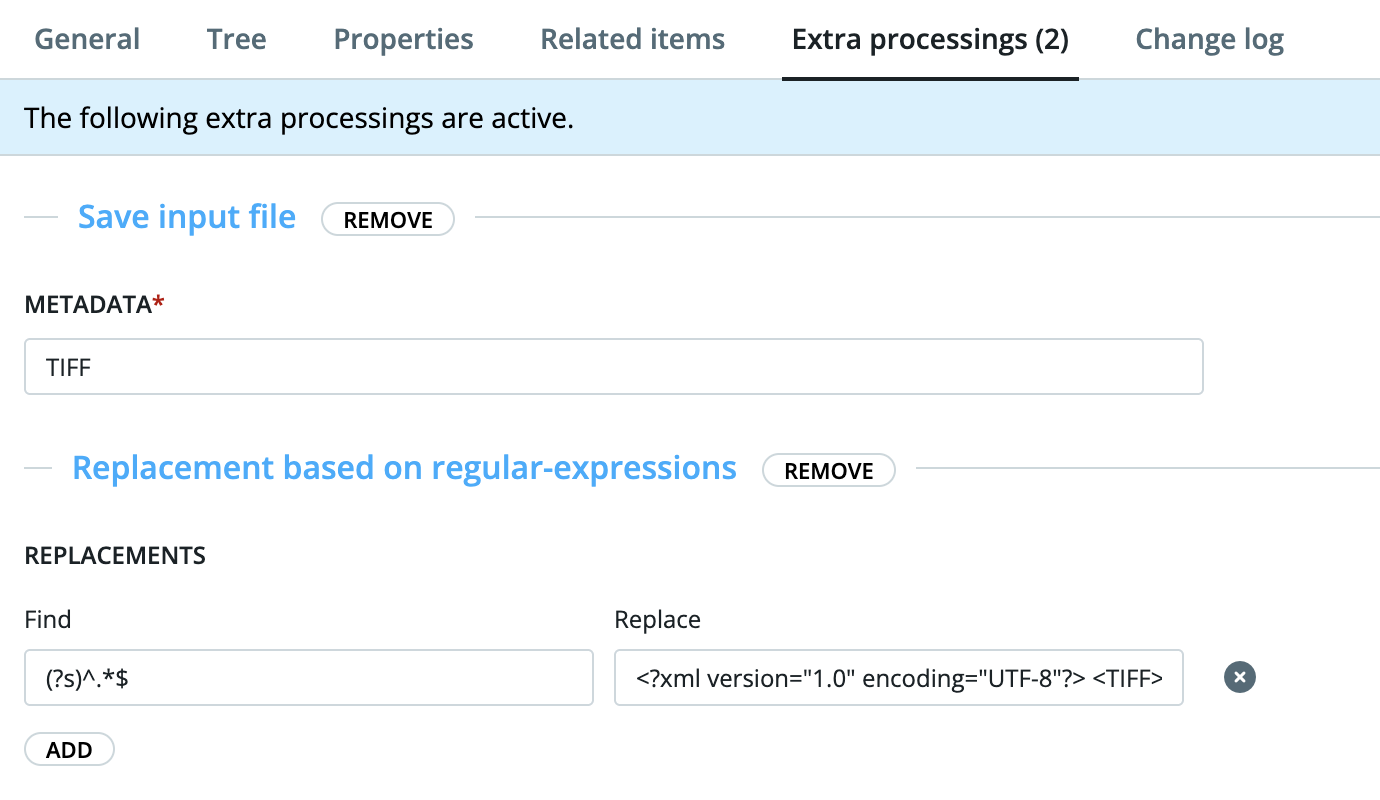This screenshot has height=800, width=1380.
Task: Remove the regular-expressions replacement processing
Action: (x=829, y=471)
